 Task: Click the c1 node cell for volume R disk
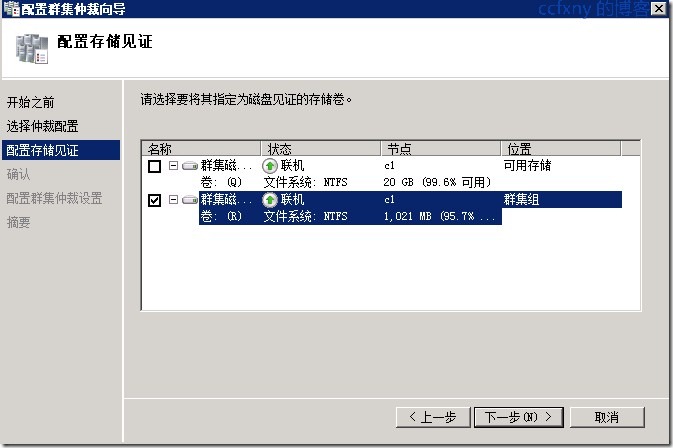390,200
